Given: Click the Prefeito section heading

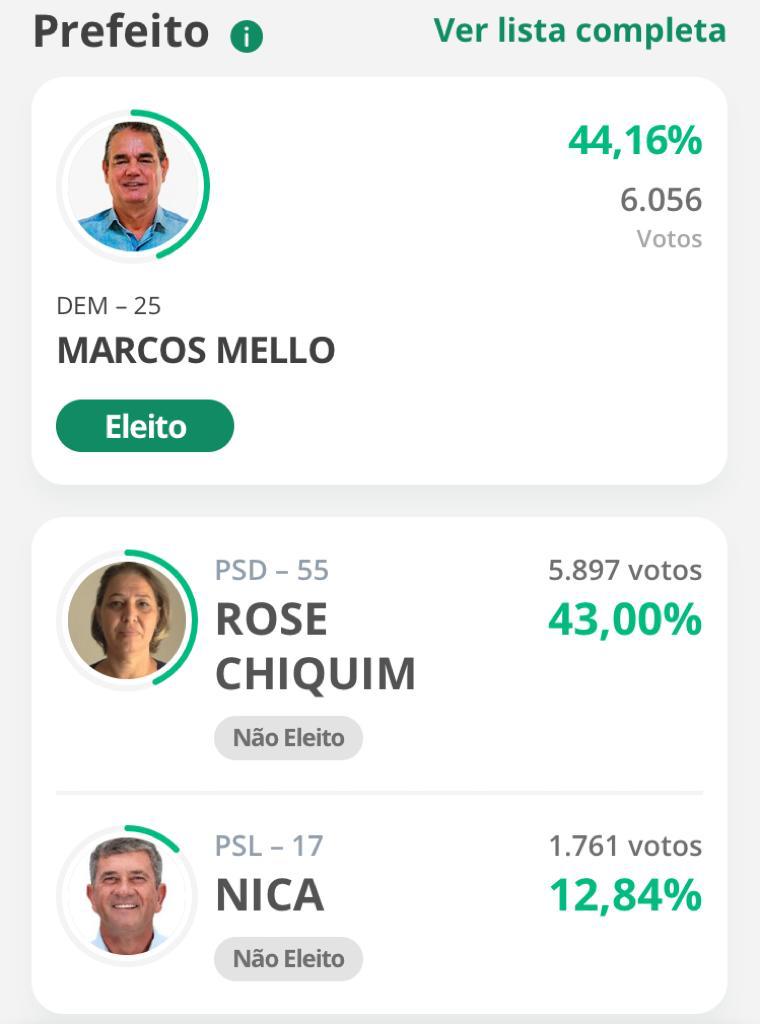Looking at the screenshot, I should pos(121,31).
